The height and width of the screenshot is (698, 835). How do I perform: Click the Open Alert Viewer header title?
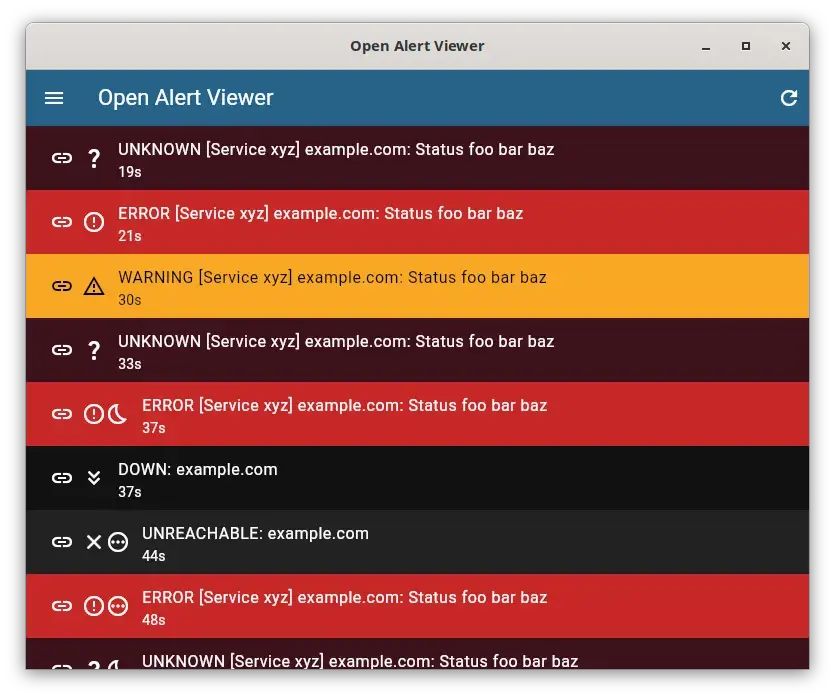185,98
